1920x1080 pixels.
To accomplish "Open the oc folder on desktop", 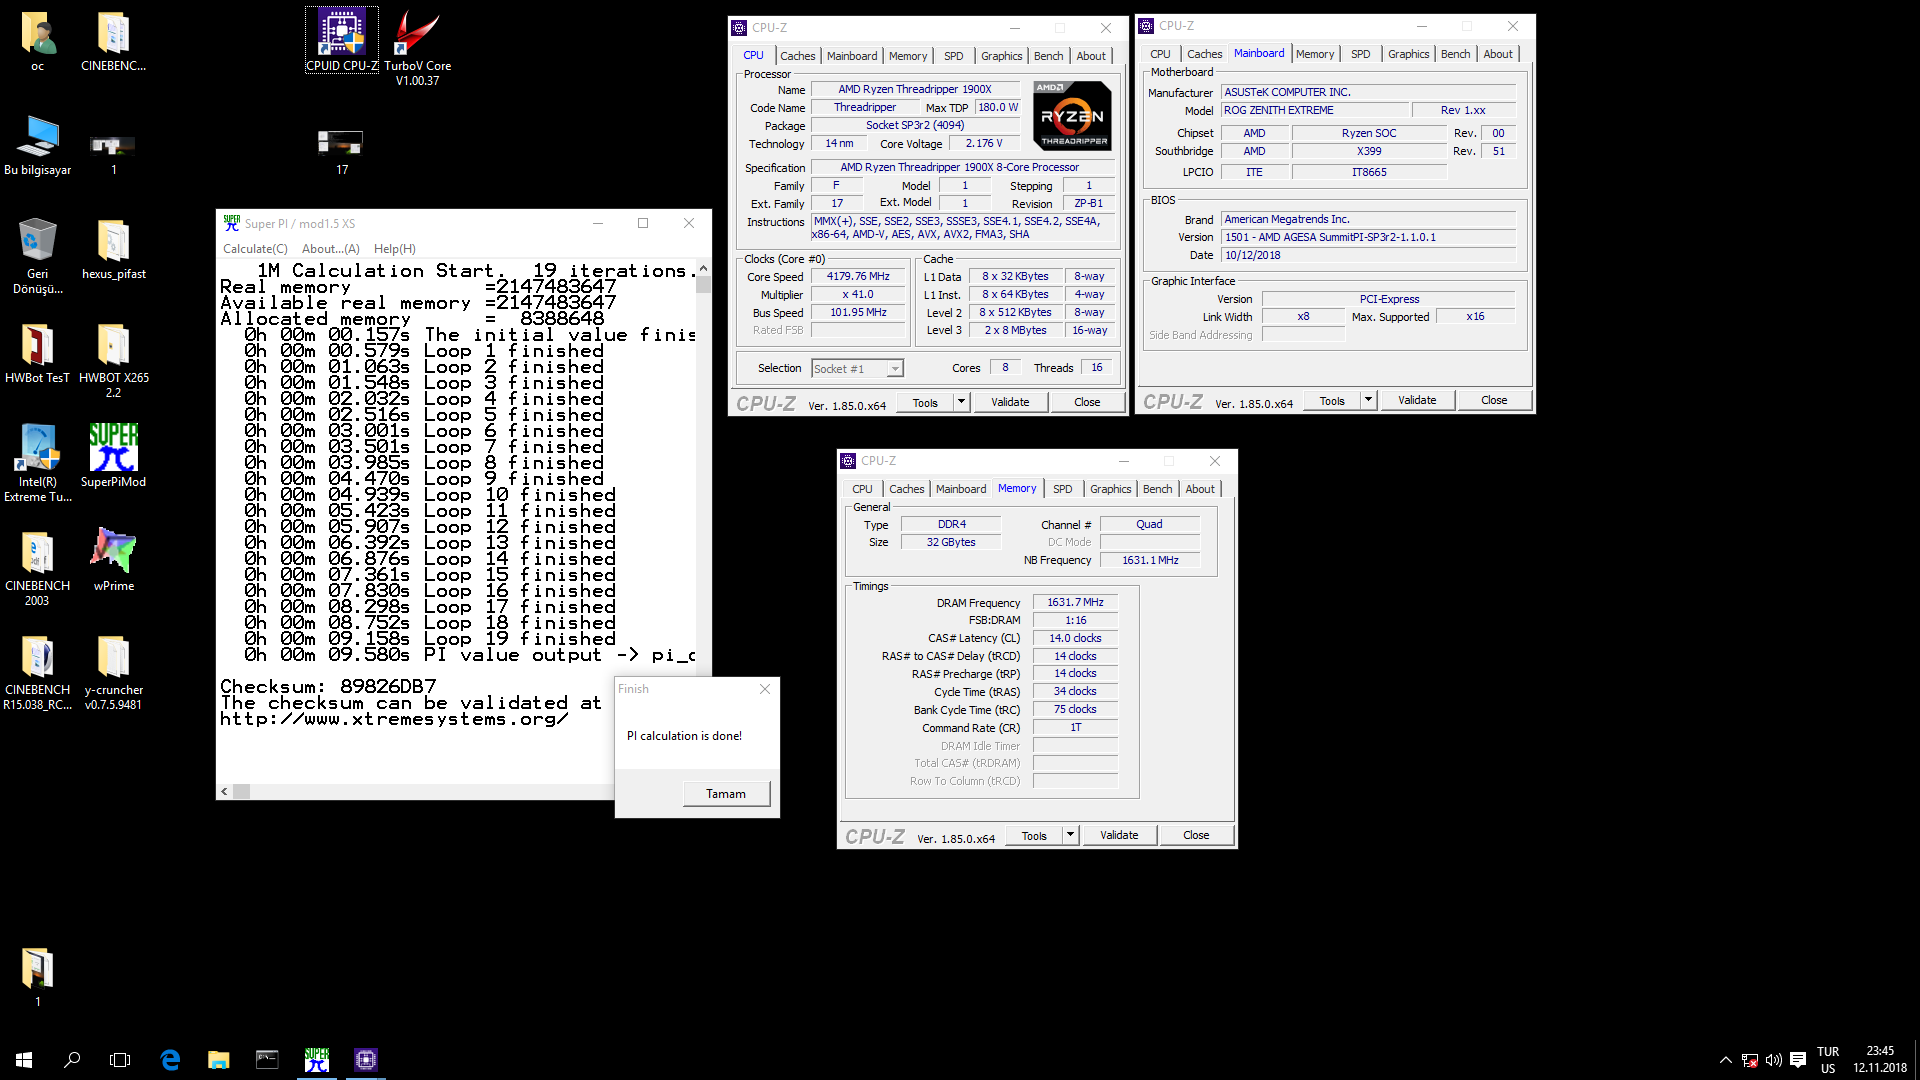I will (37, 42).
